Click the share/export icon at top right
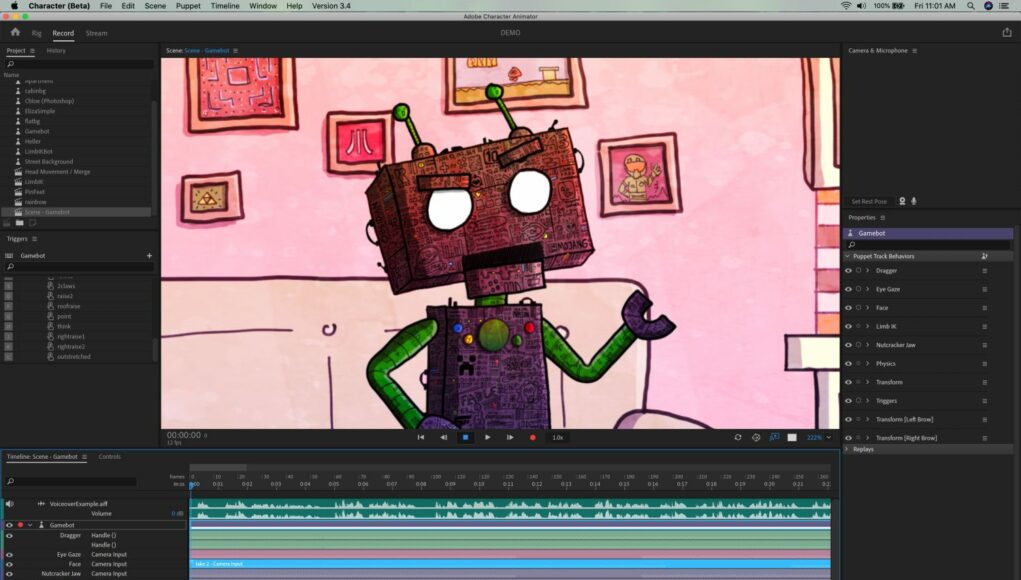The width and height of the screenshot is (1021, 580). coord(1007,33)
